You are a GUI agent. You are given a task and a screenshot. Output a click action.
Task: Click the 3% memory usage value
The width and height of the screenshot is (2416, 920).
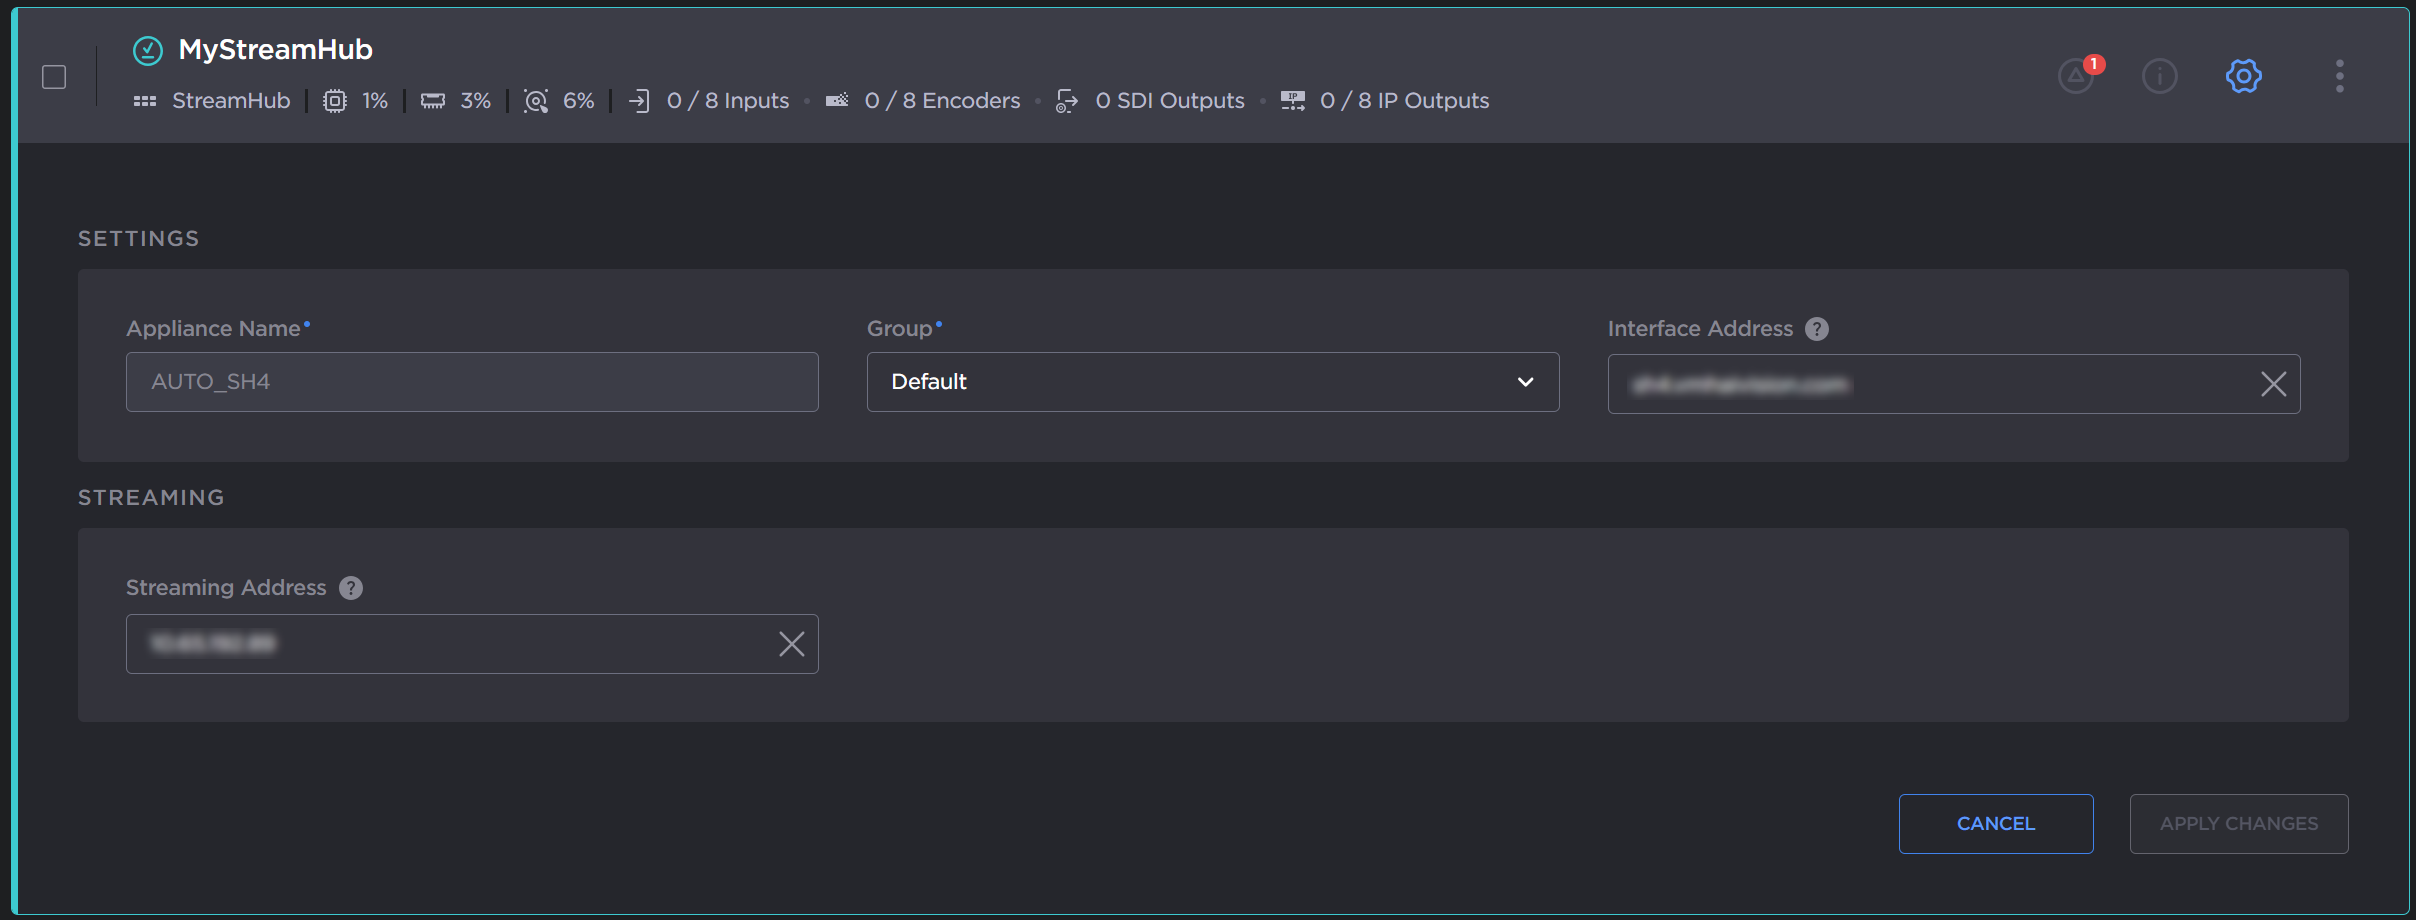[x=476, y=101]
